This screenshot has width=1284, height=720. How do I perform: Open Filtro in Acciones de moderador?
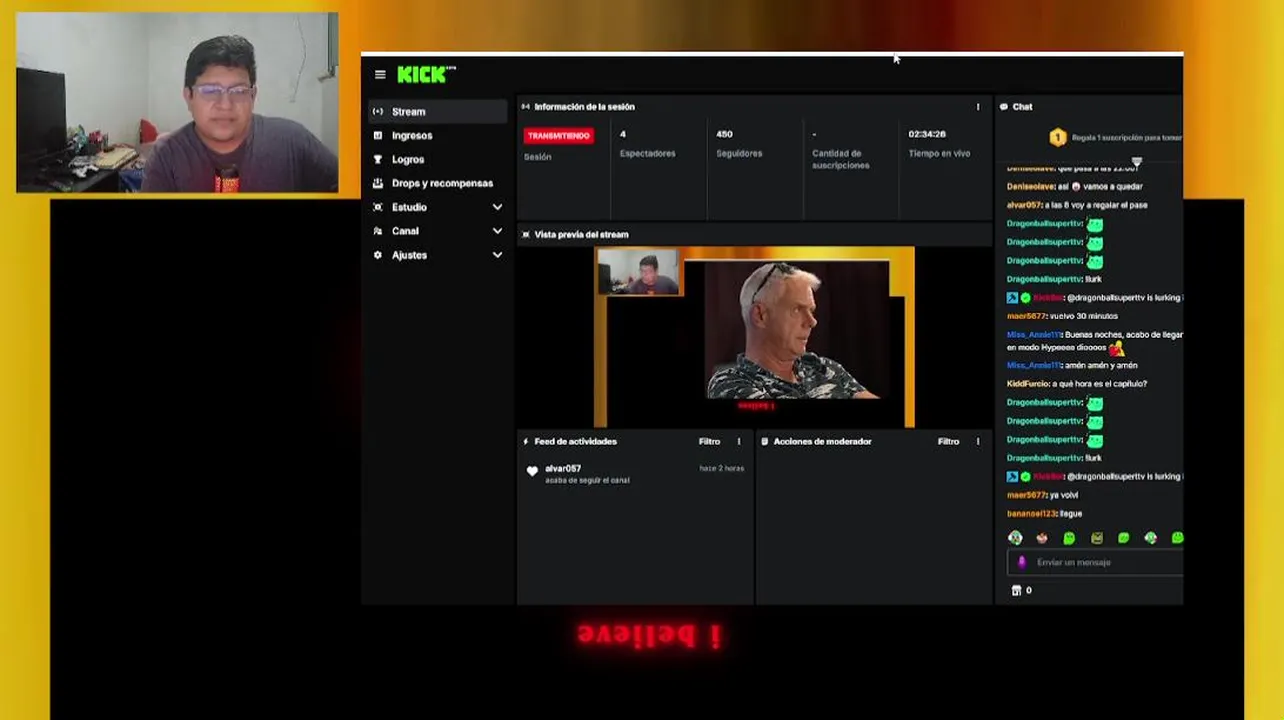tap(948, 442)
